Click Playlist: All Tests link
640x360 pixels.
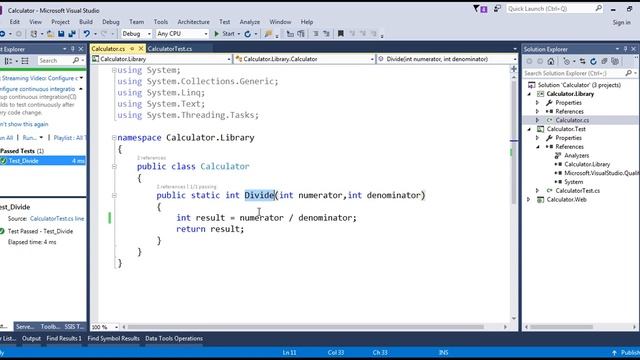coord(69,138)
